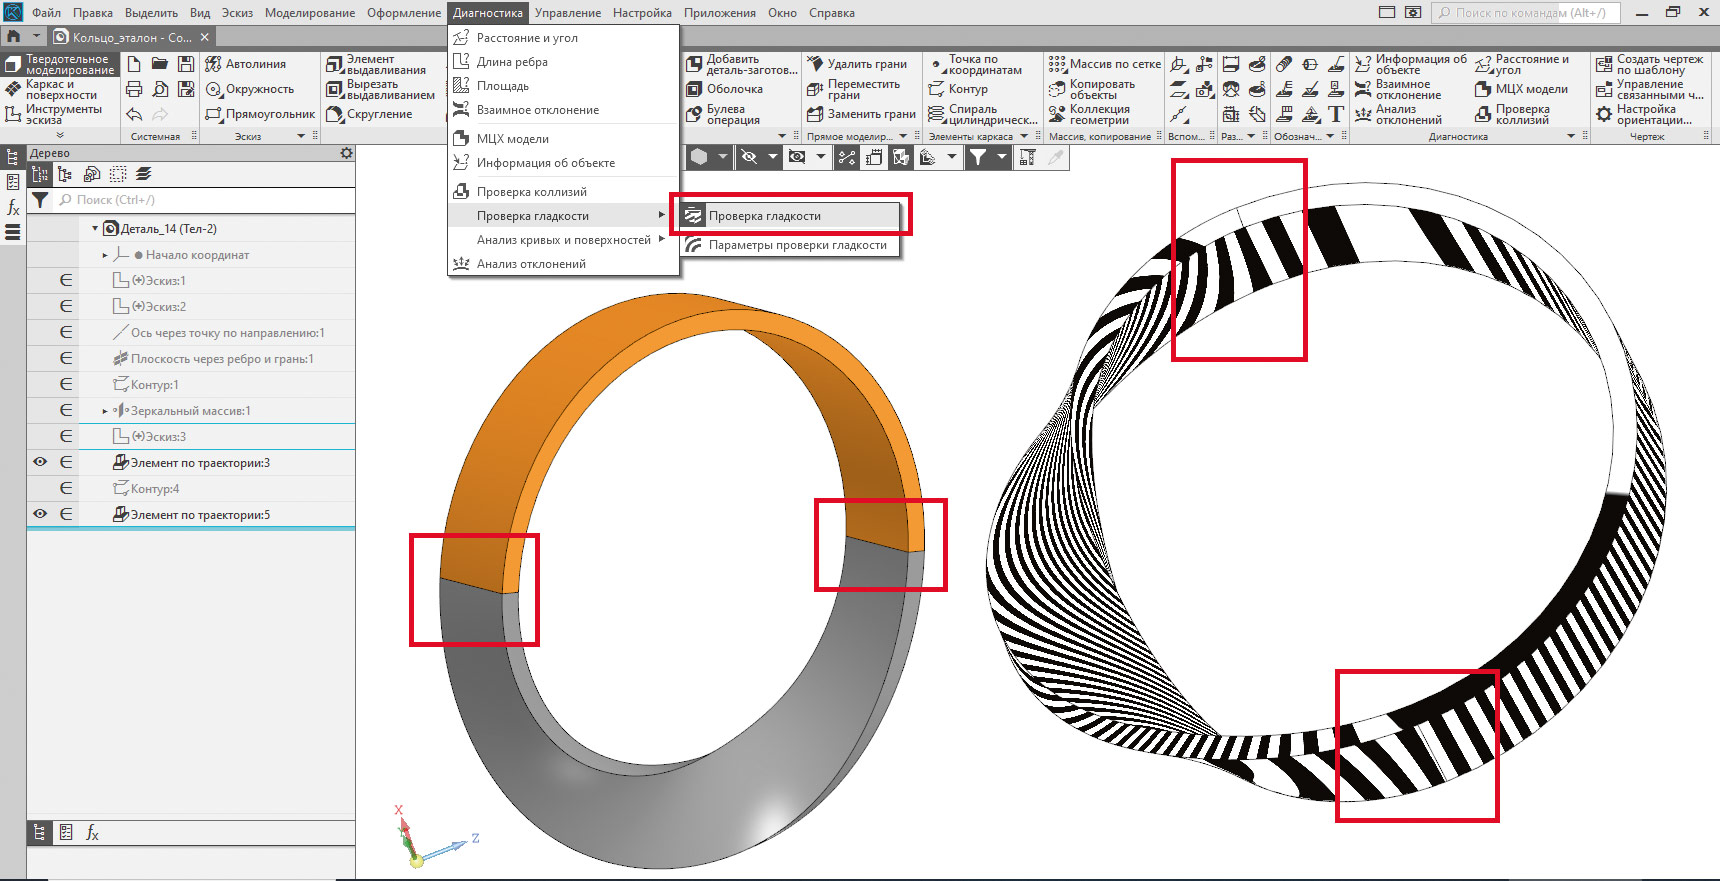Toggle inclusion mark for Плоскость через ребро row
The width and height of the screenshot is (1720, 881).
[66, 358]
